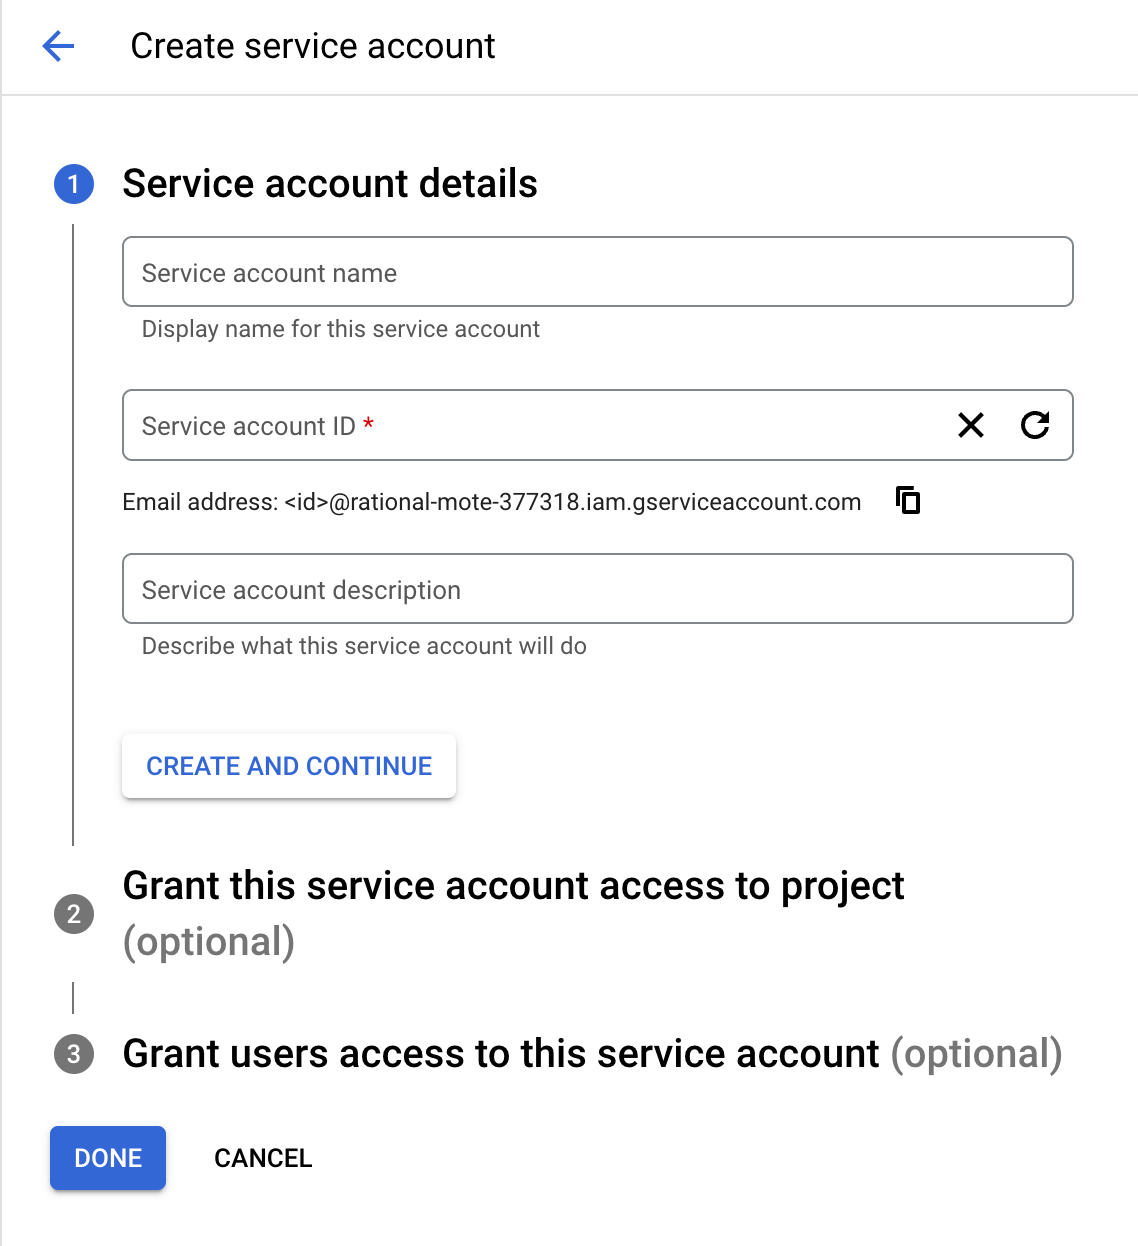
Task: Copy the service account email address
Action: (908, 500)
